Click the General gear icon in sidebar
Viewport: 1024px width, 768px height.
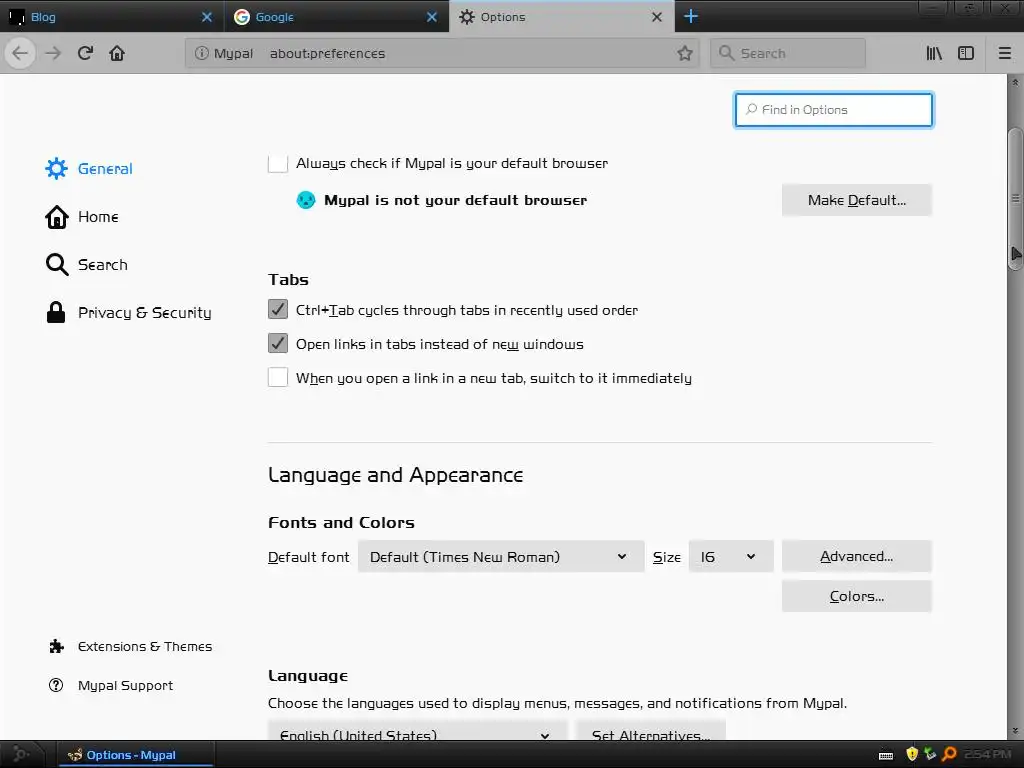click(x=56, y=168)
